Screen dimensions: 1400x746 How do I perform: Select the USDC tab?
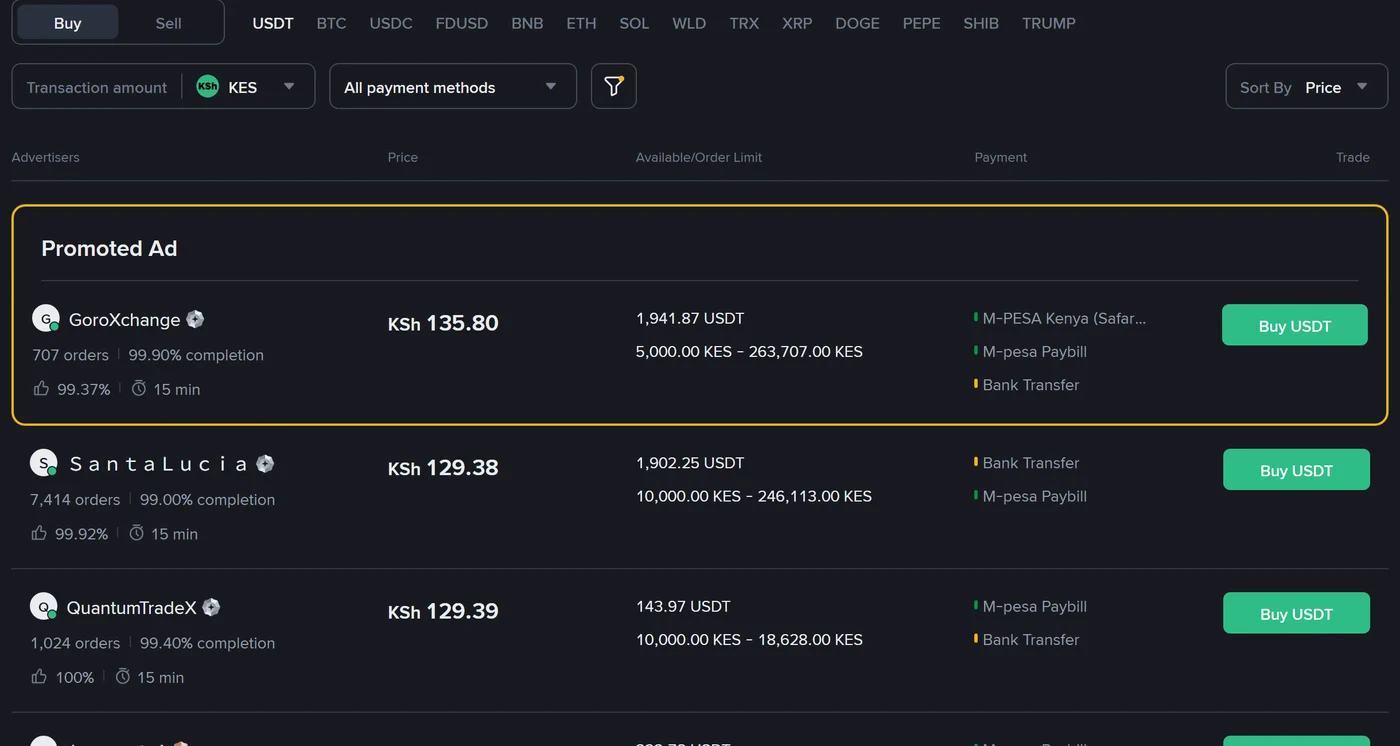(391, 23)
